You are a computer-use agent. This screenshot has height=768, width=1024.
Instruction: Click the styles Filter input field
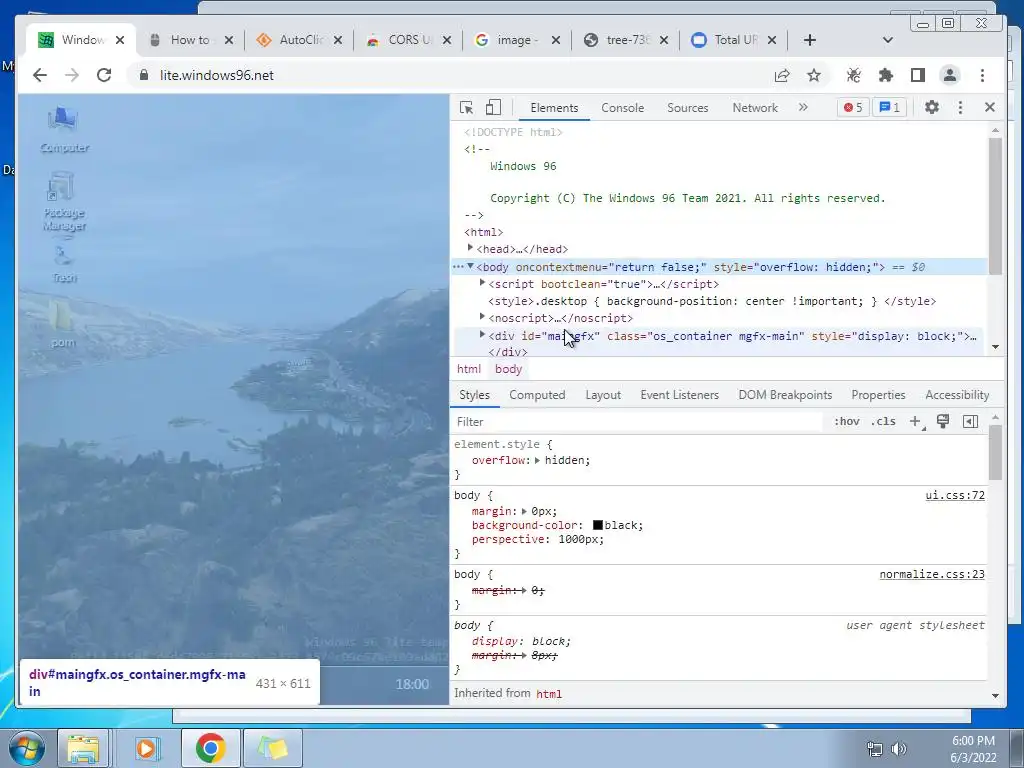pyautogui.click(x=637, y=422)
